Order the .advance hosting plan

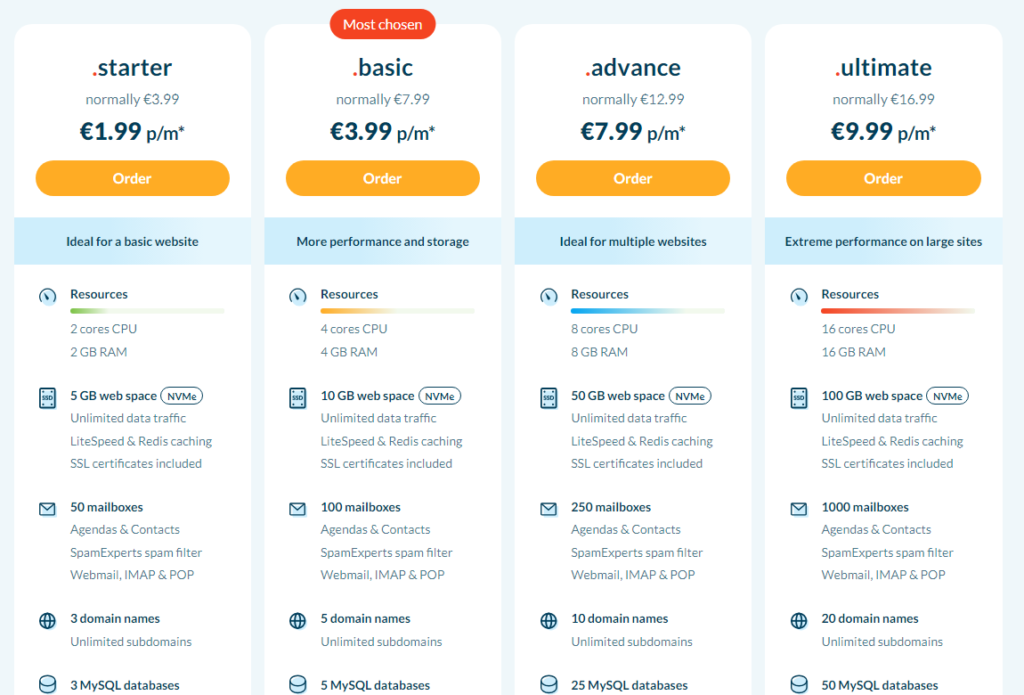tap(633, 178)
